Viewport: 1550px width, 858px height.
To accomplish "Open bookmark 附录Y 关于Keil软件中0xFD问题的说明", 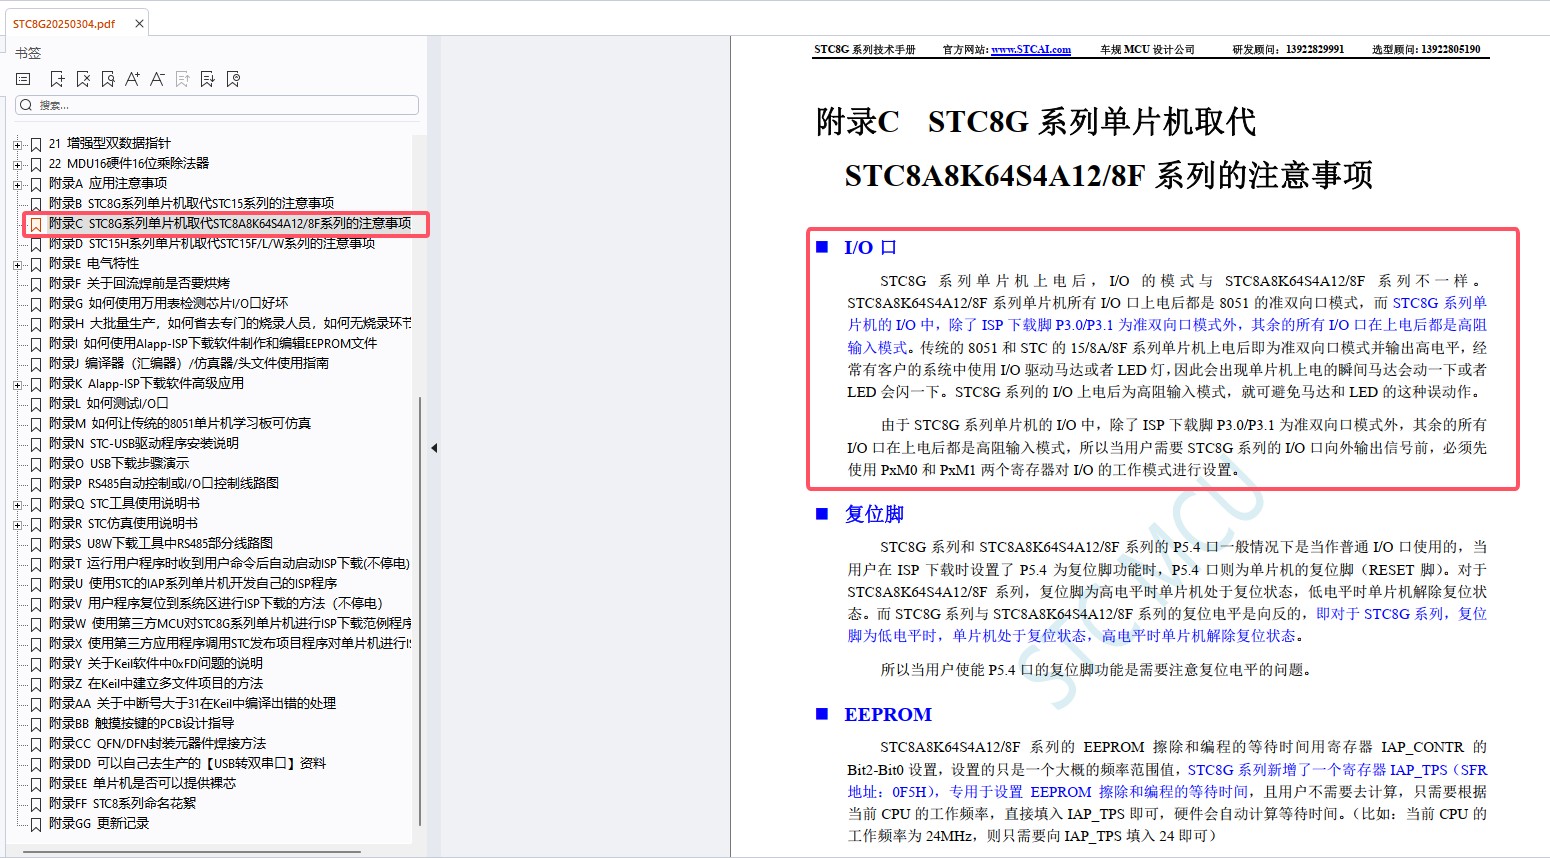I will point(155,664).
